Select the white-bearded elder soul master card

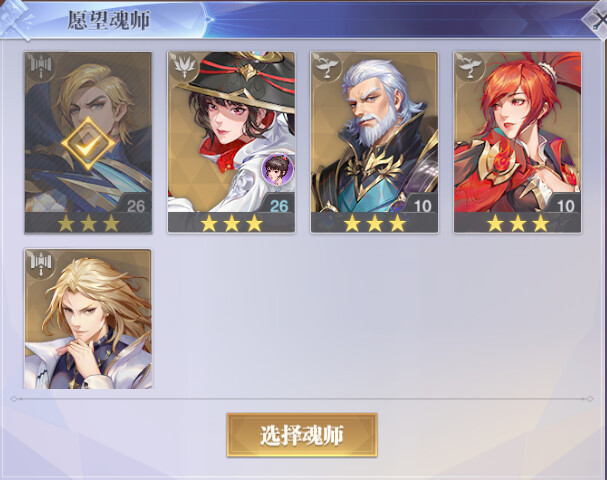(374, 142)
